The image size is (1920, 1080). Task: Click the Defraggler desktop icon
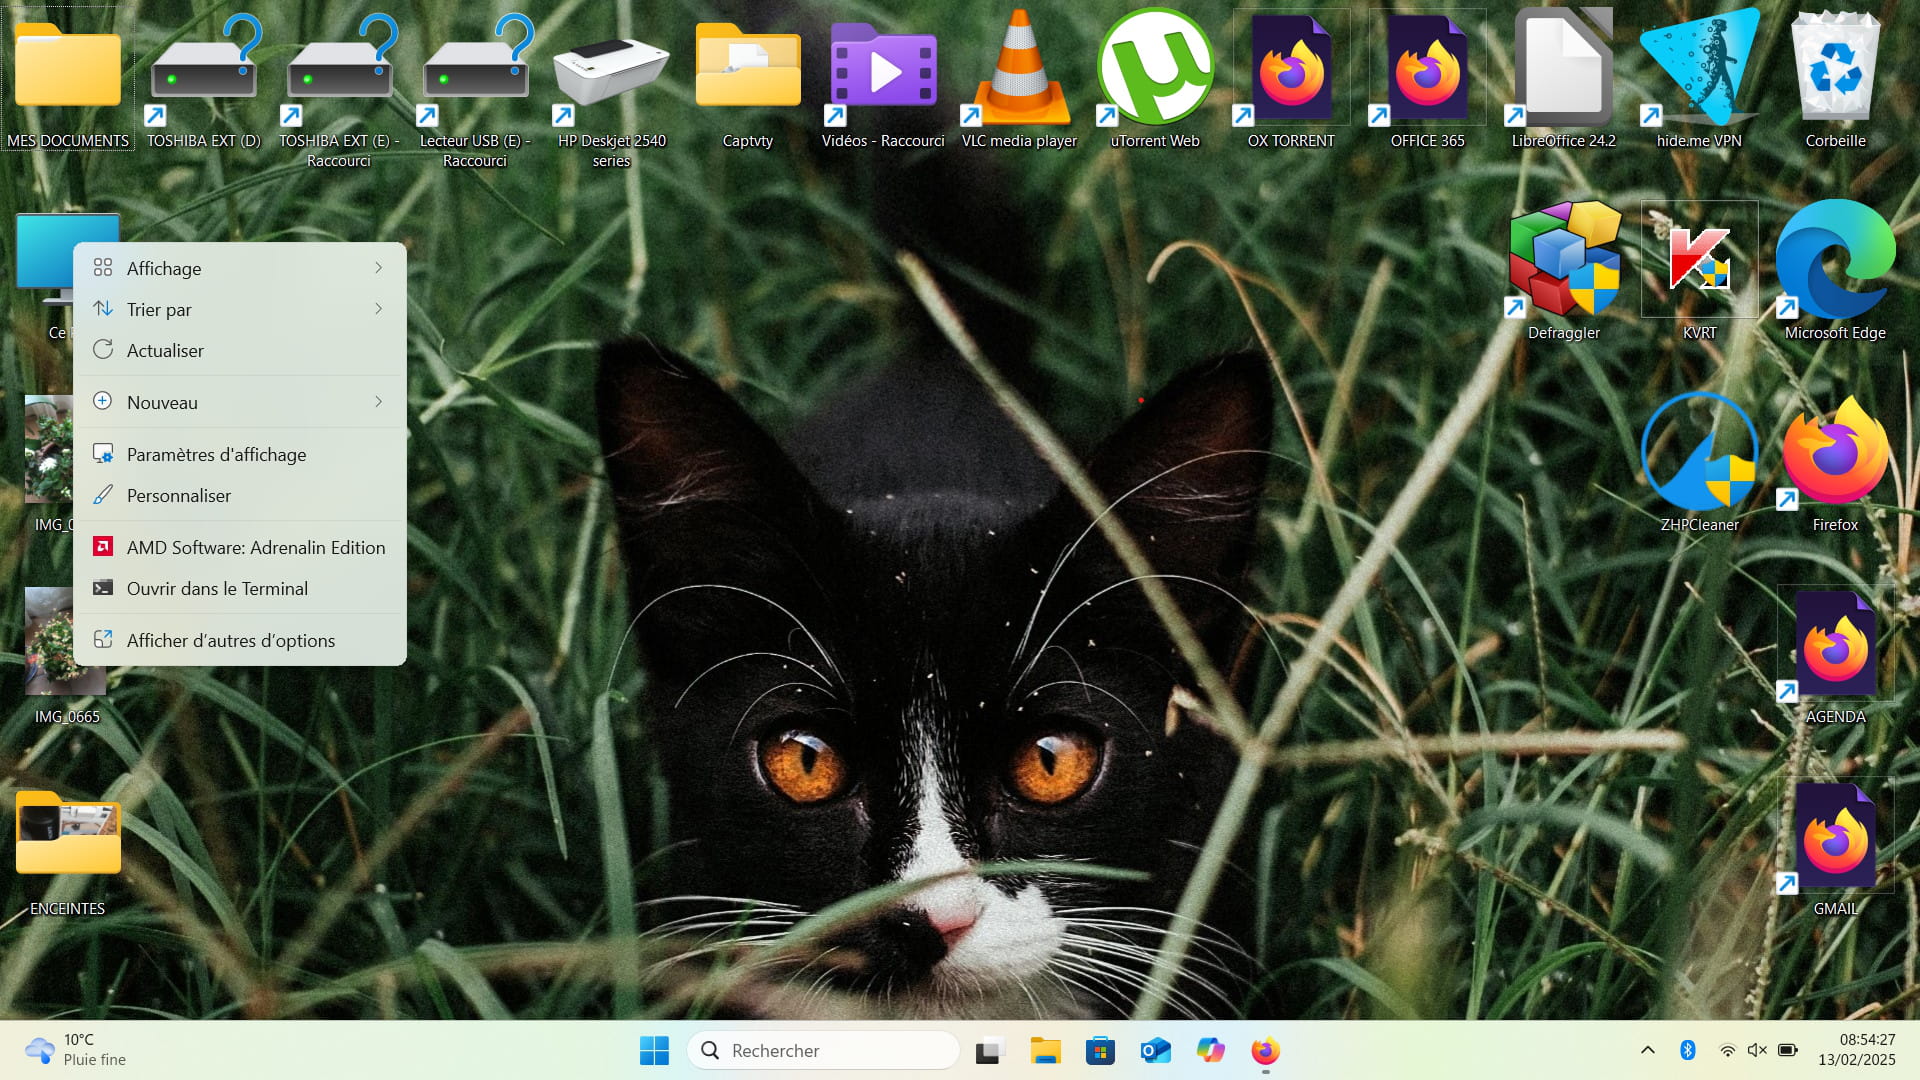(1564, 258)
